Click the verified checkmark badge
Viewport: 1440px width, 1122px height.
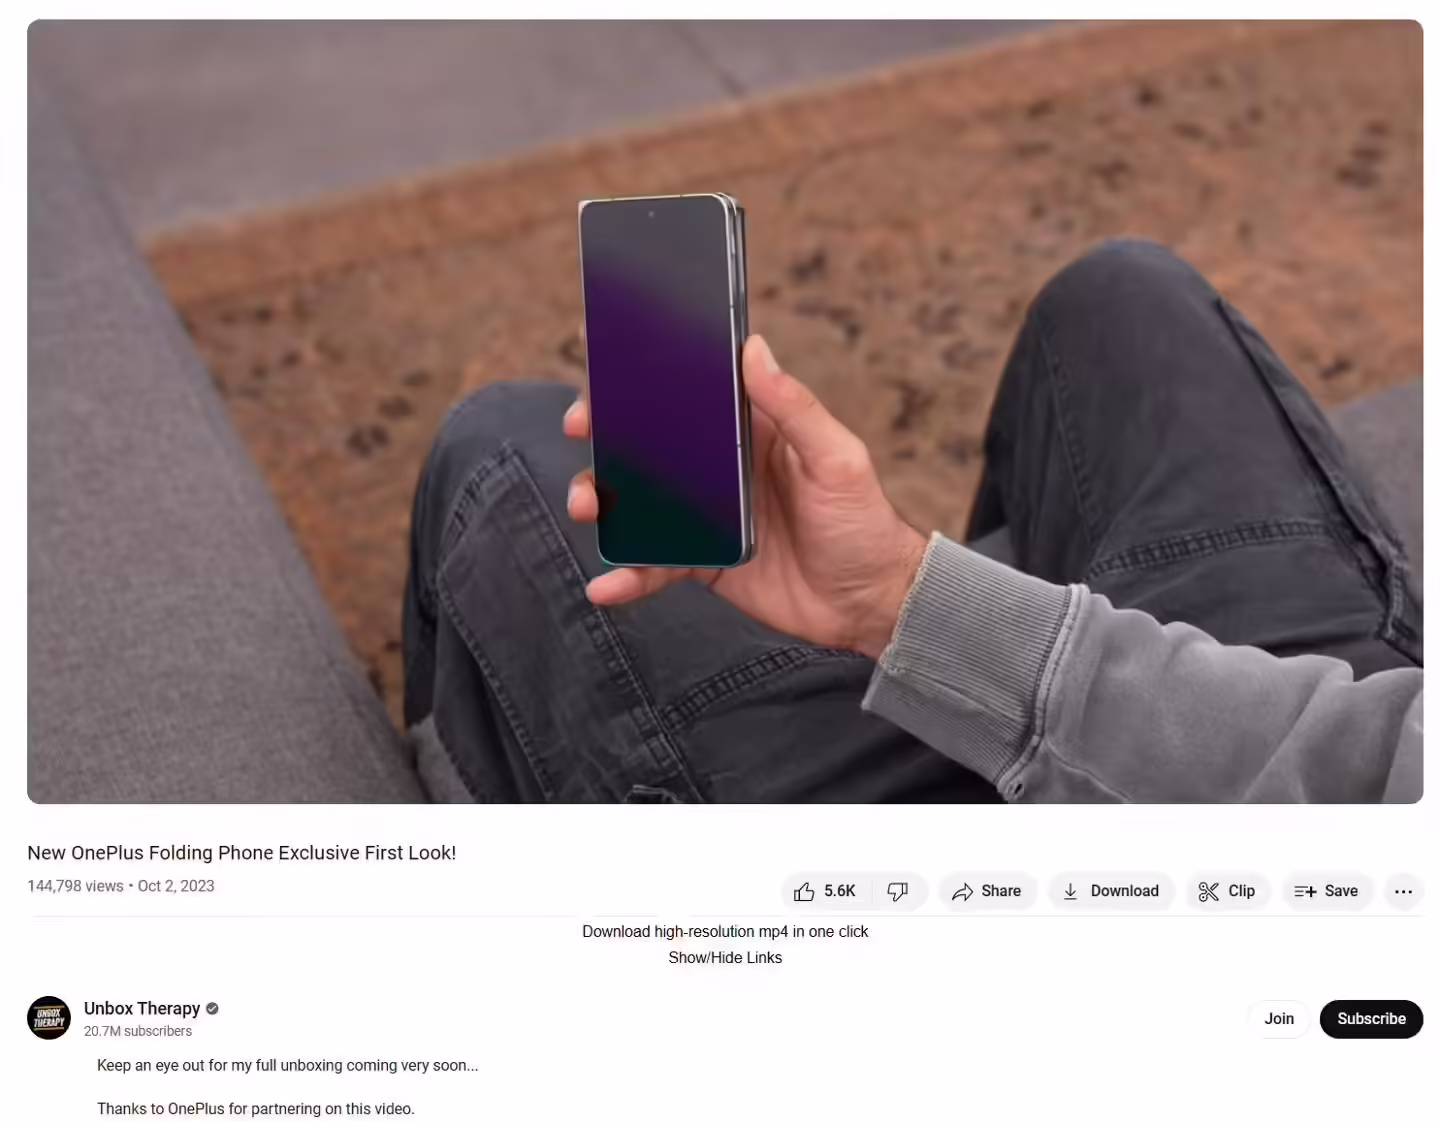point(212,1008)
